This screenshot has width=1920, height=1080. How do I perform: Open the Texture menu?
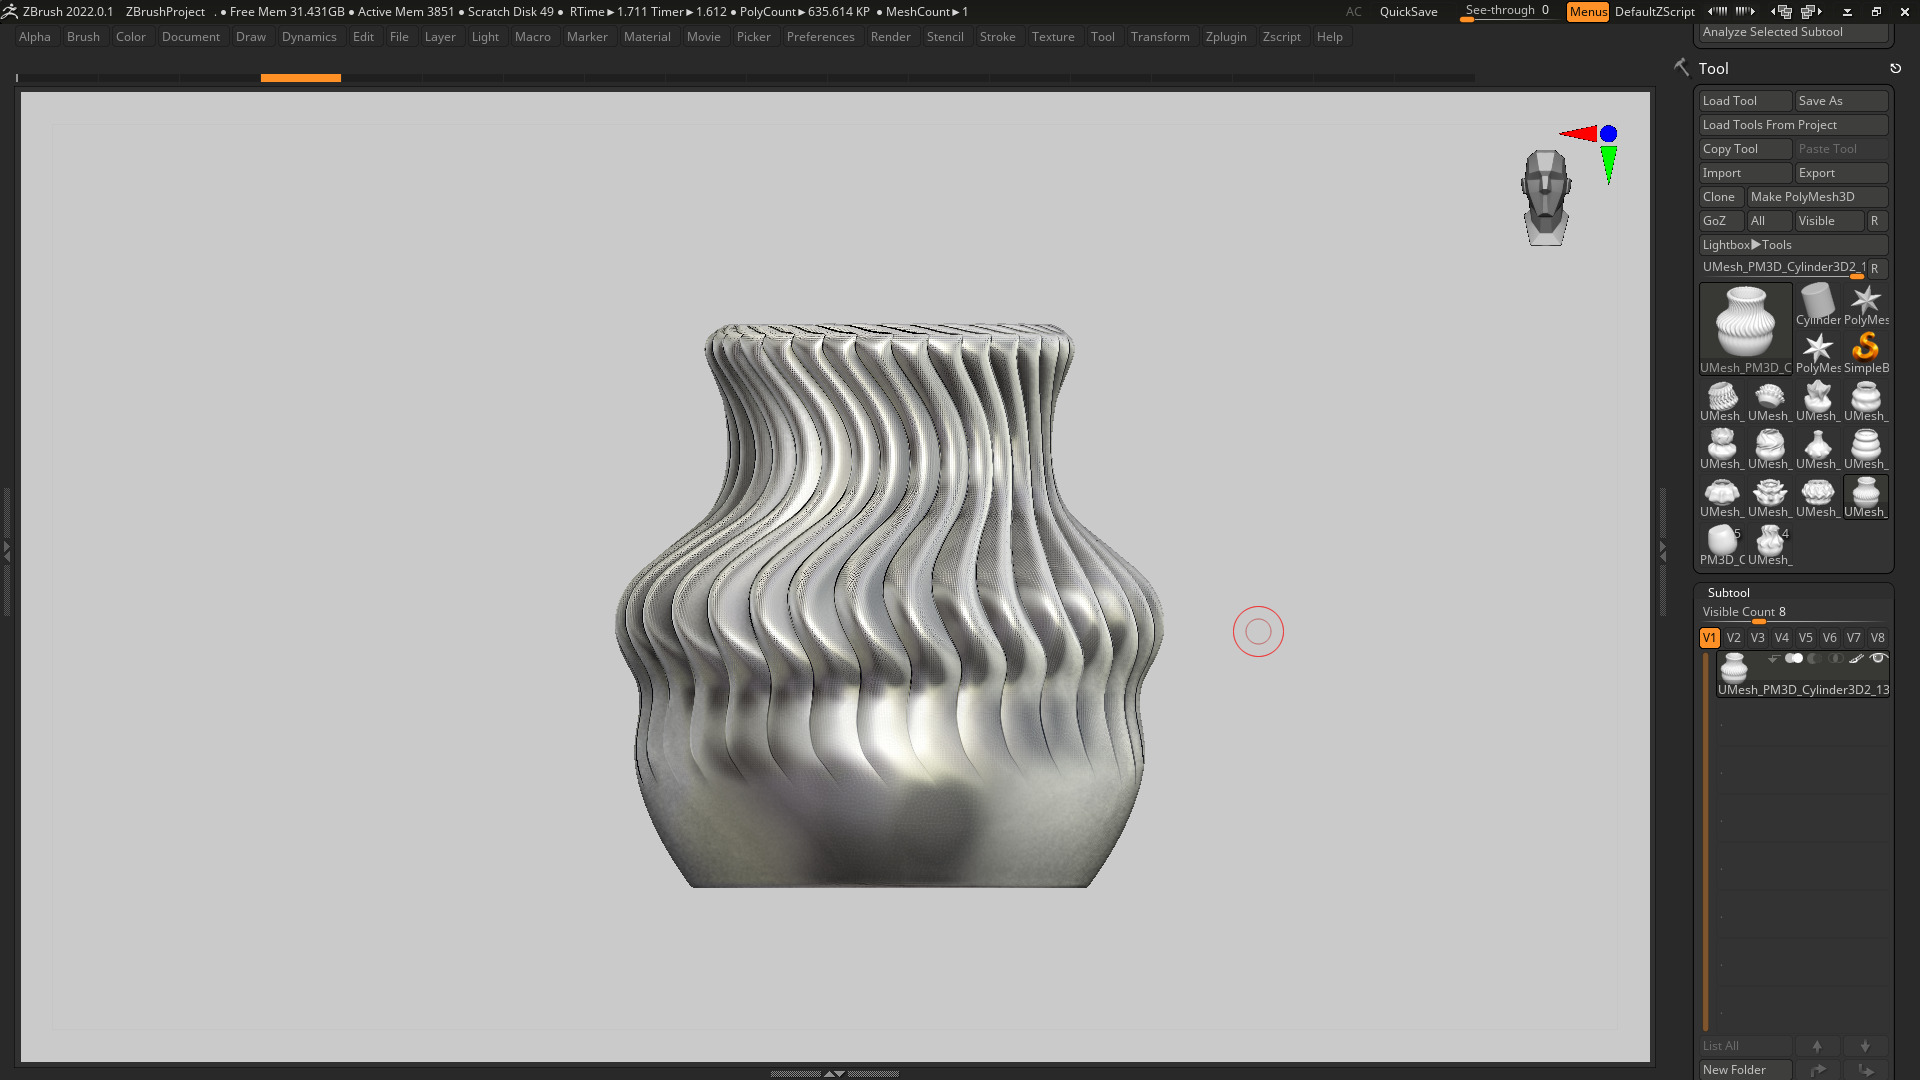pos(1053,36)
